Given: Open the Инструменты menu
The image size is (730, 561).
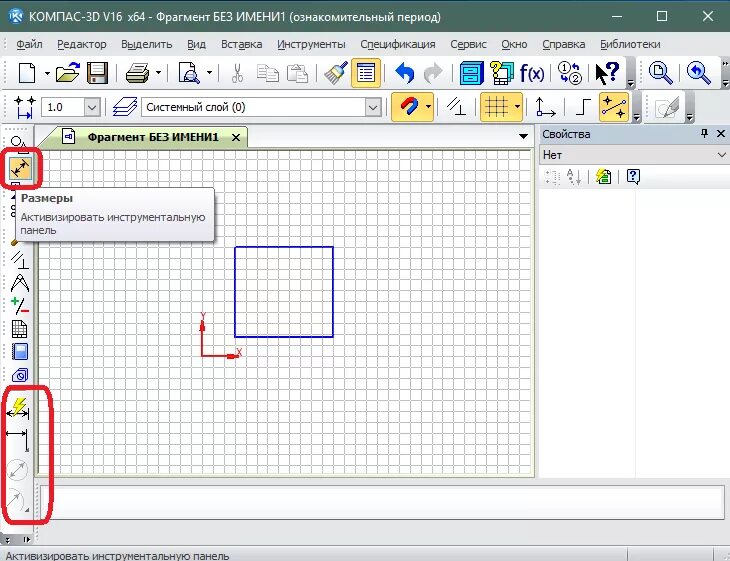Looking at the screenshot, I should click(x=311, y=44).
